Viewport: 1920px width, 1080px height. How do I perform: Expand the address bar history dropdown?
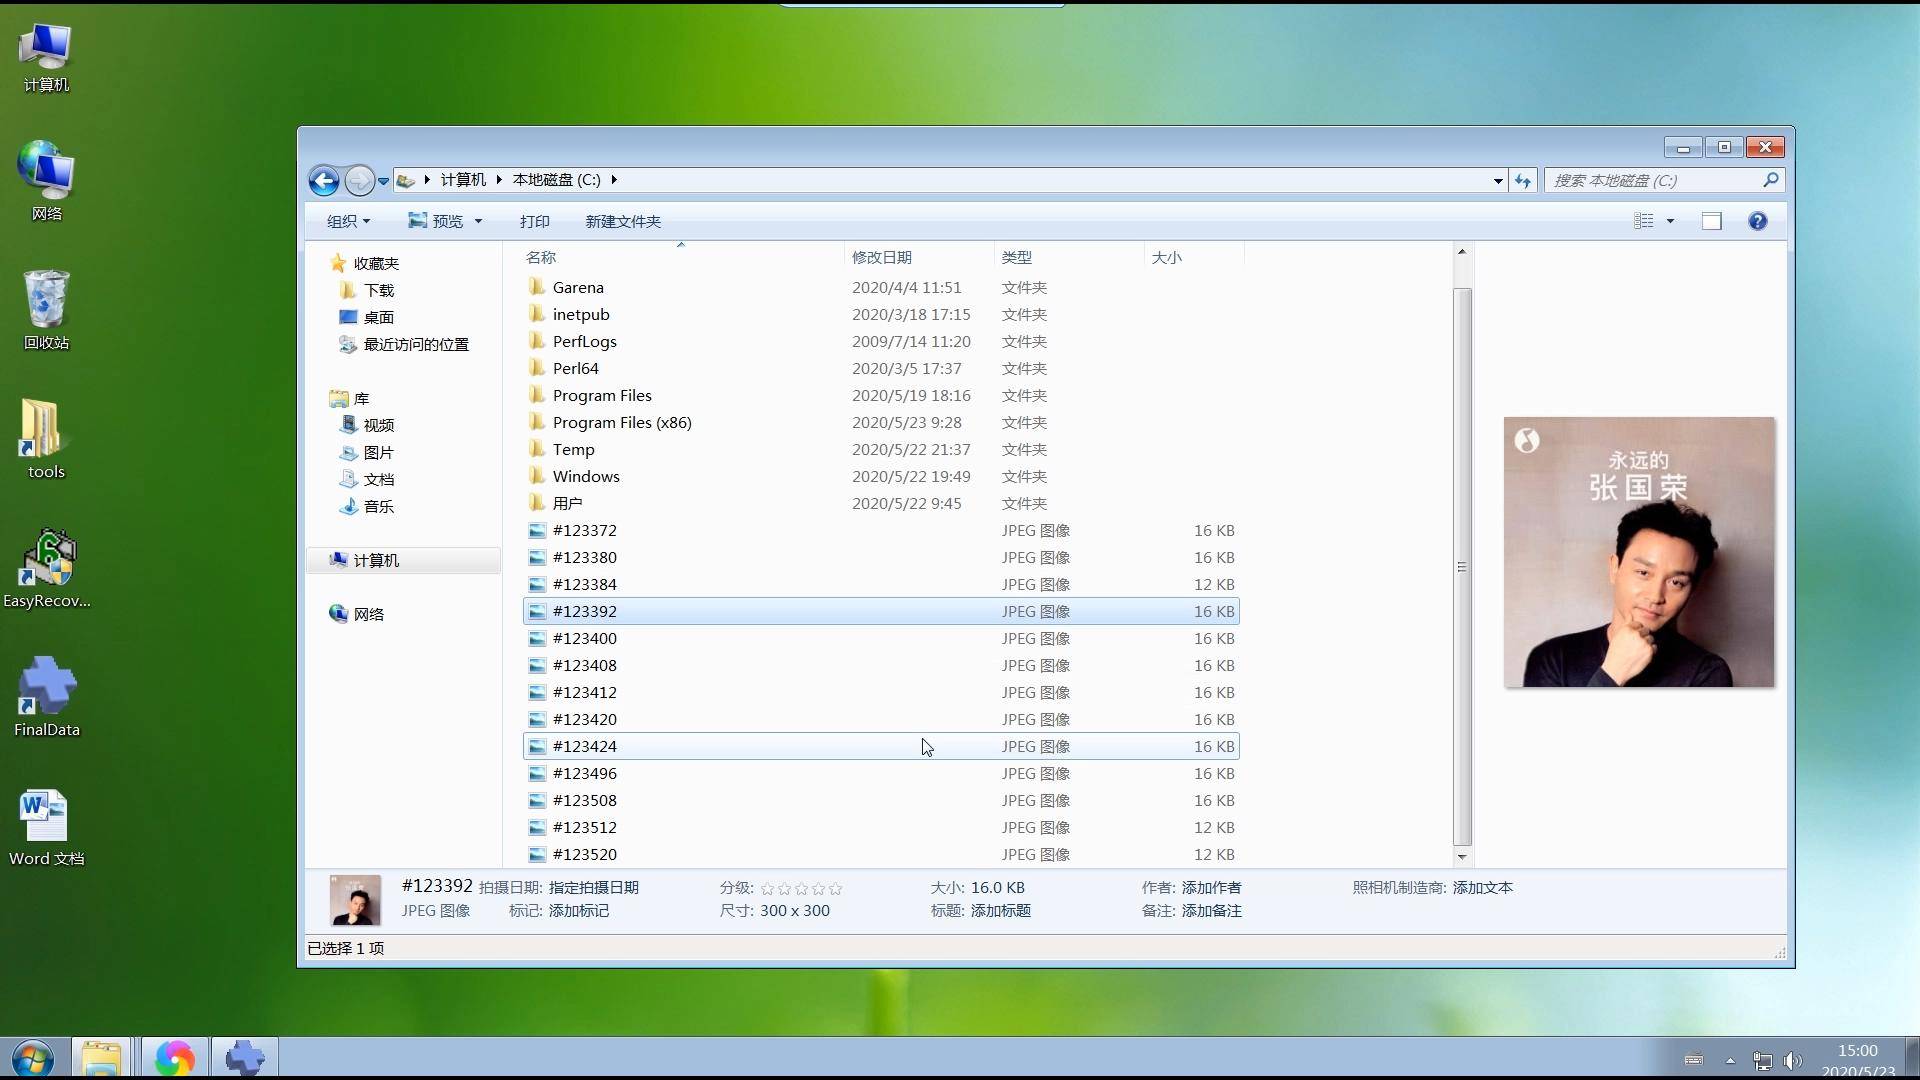pyautogui.click(x=1497, y=181)
